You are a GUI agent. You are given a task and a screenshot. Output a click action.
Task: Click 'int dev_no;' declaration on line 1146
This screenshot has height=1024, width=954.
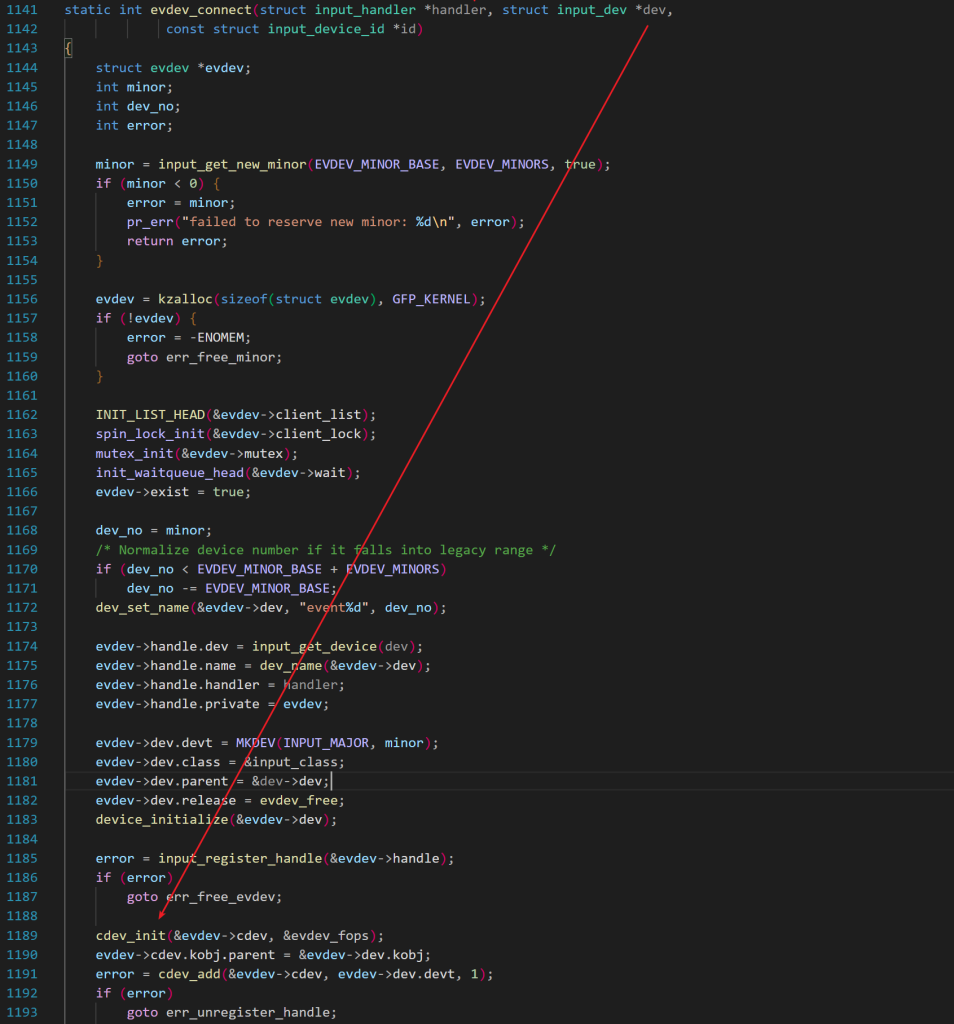[138, 106]
